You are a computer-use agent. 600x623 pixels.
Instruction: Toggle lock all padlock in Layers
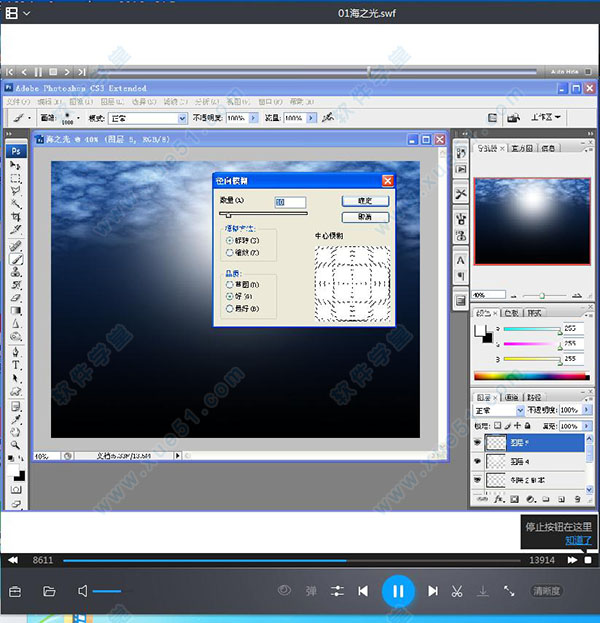click(x=528, y=426)
